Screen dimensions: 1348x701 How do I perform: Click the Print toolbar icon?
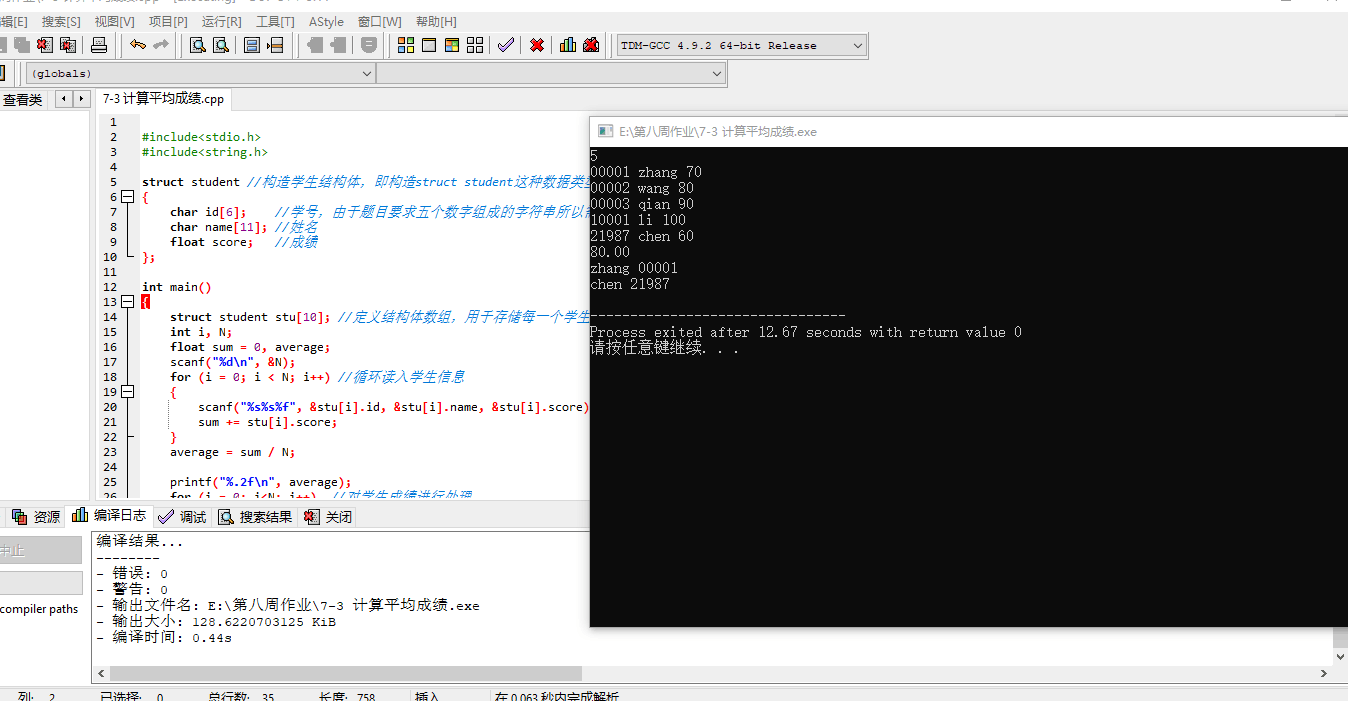click(x=99, y=45)
